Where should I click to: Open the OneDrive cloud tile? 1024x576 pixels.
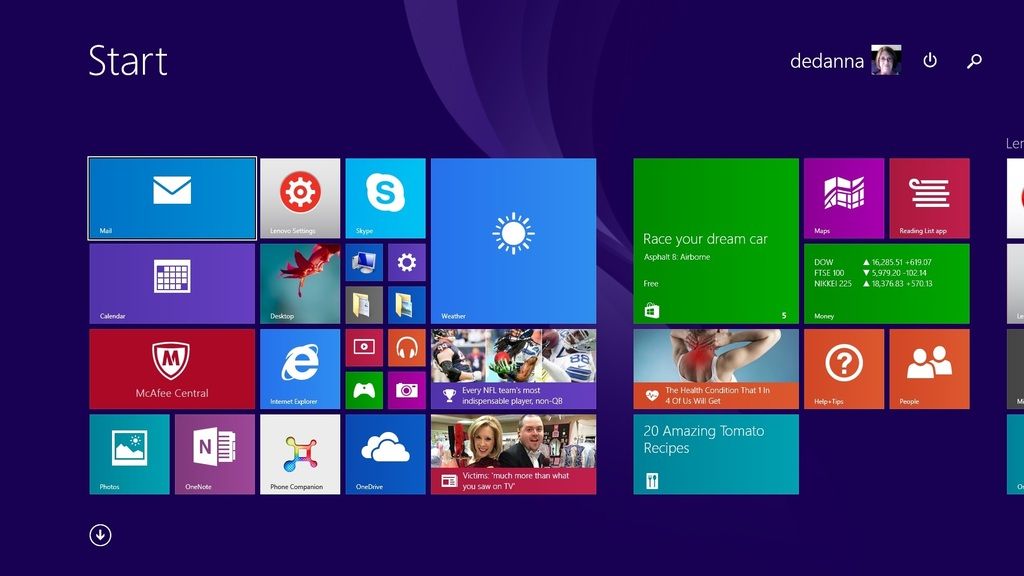386,454
